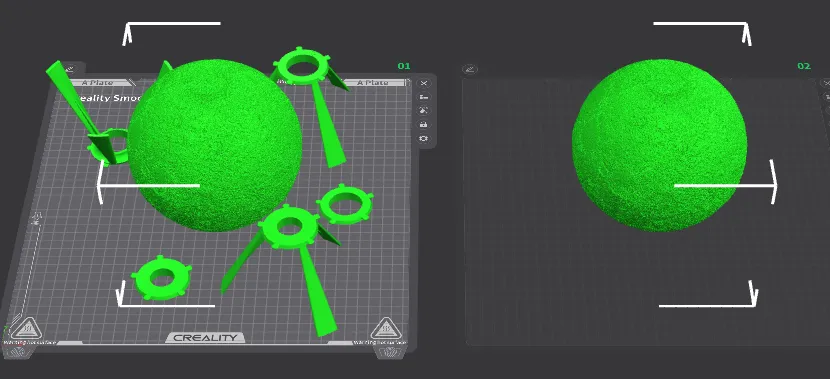Click the left A Plate label tab

pyautogui.click(x=101, y=83)
